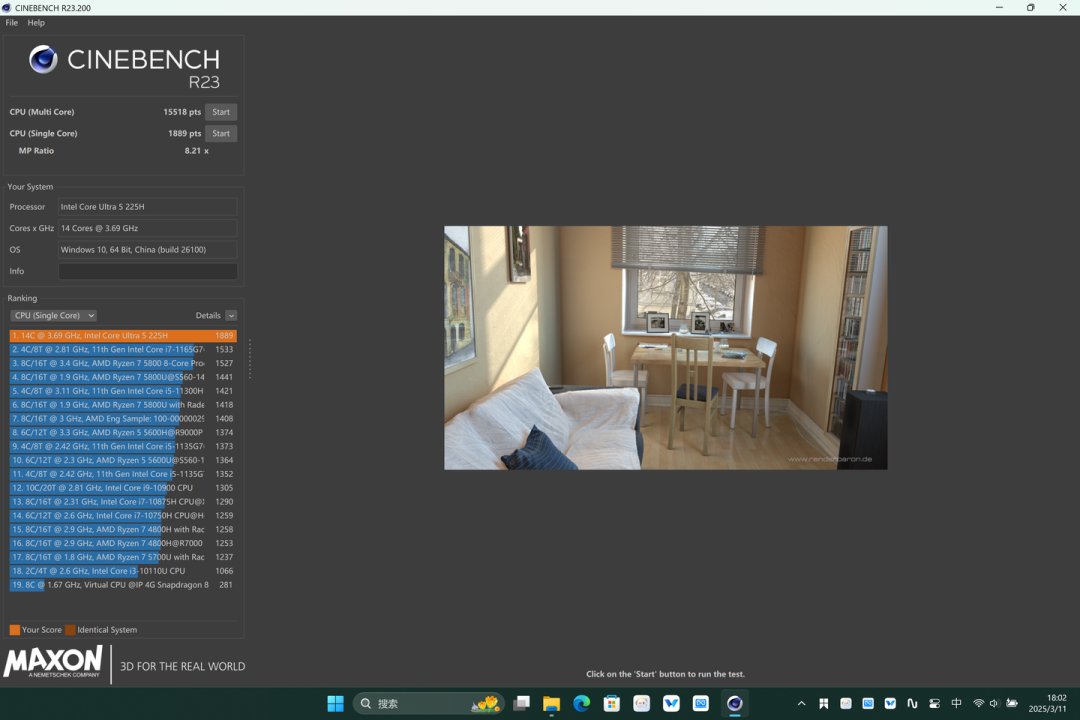Click the Identical System legend swatch
1080x720 pixels.
click(70, 630)
